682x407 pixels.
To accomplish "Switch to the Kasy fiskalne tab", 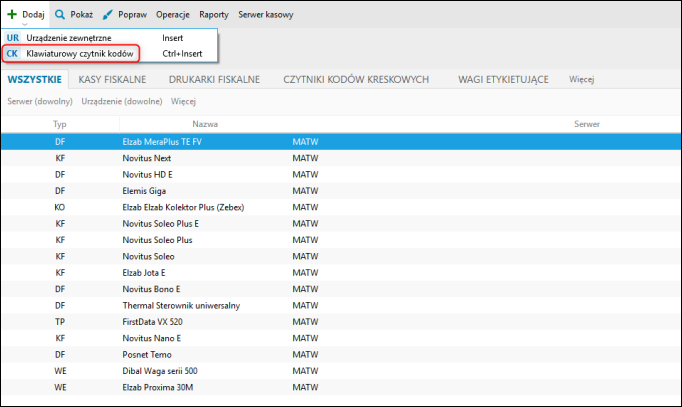I will [112, 79].
